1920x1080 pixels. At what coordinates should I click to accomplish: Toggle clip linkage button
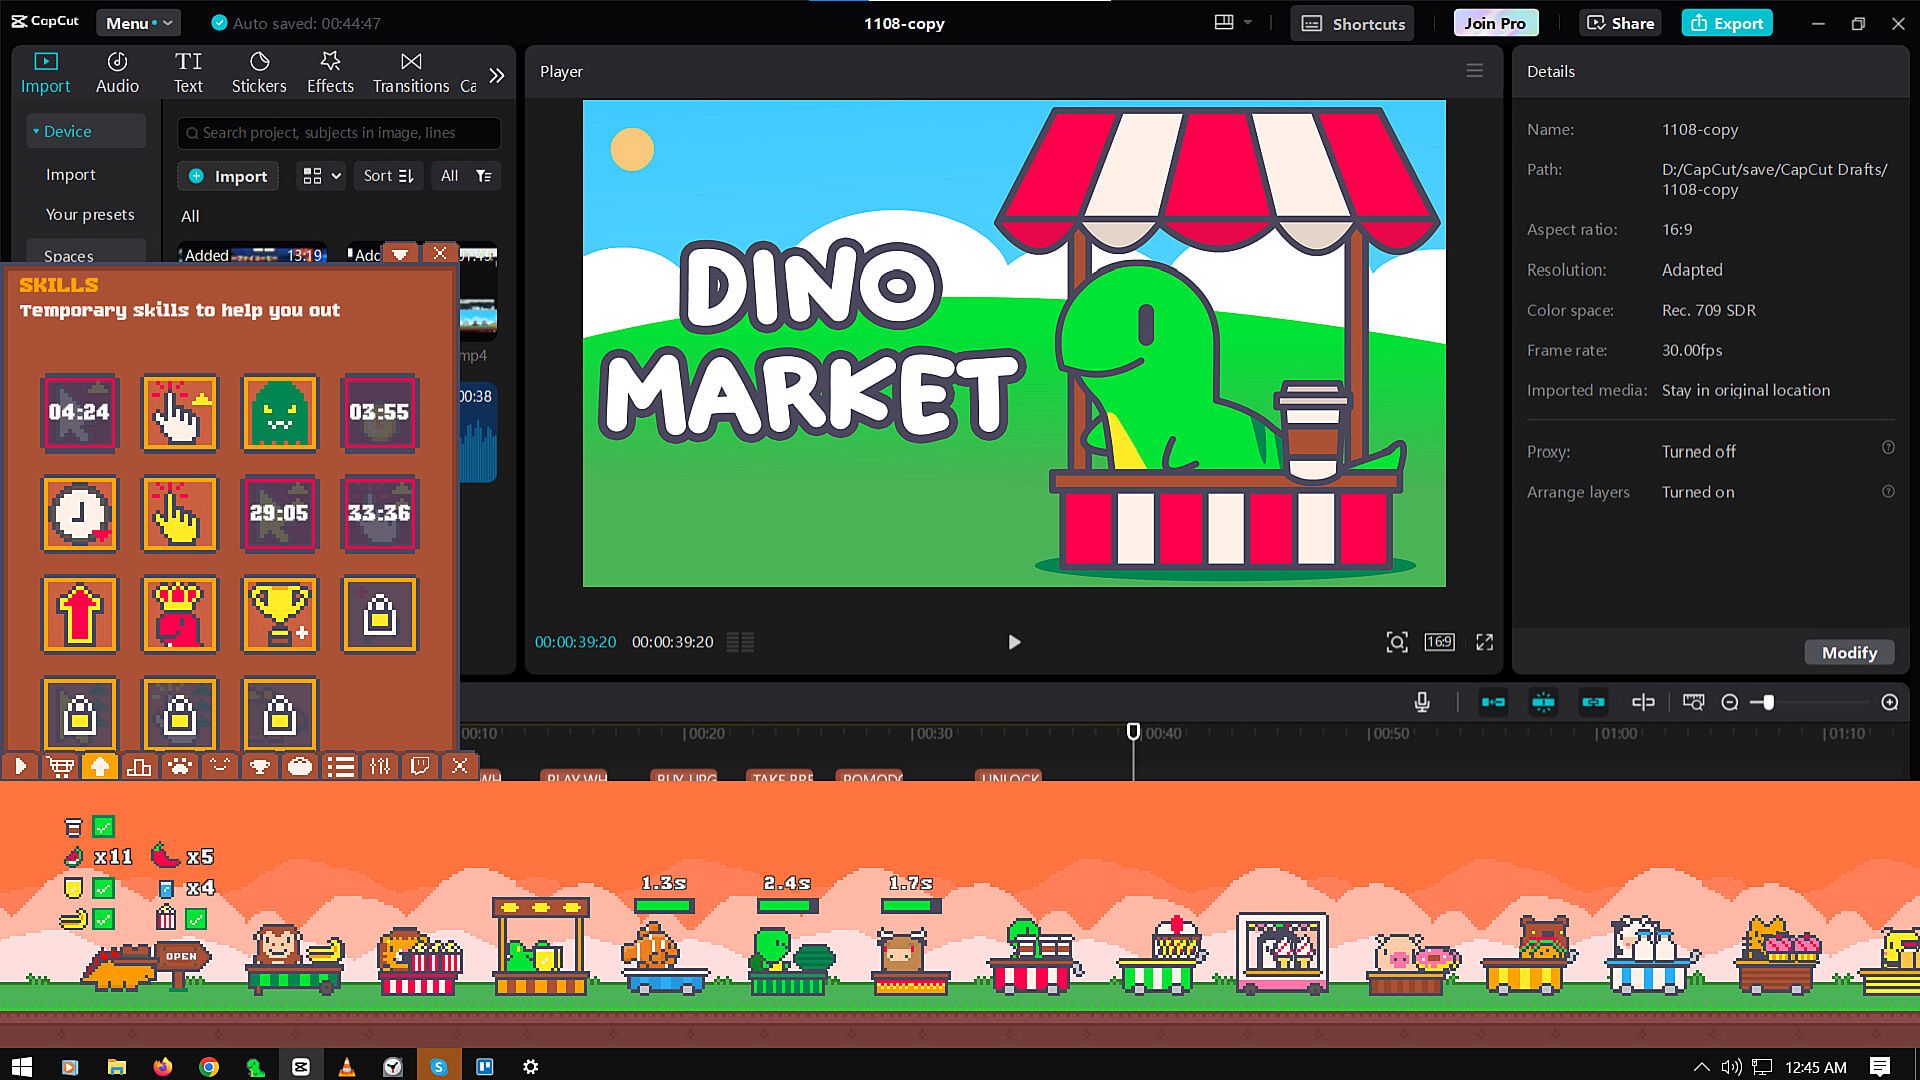pyautogui.click(x=1593, y=702)
